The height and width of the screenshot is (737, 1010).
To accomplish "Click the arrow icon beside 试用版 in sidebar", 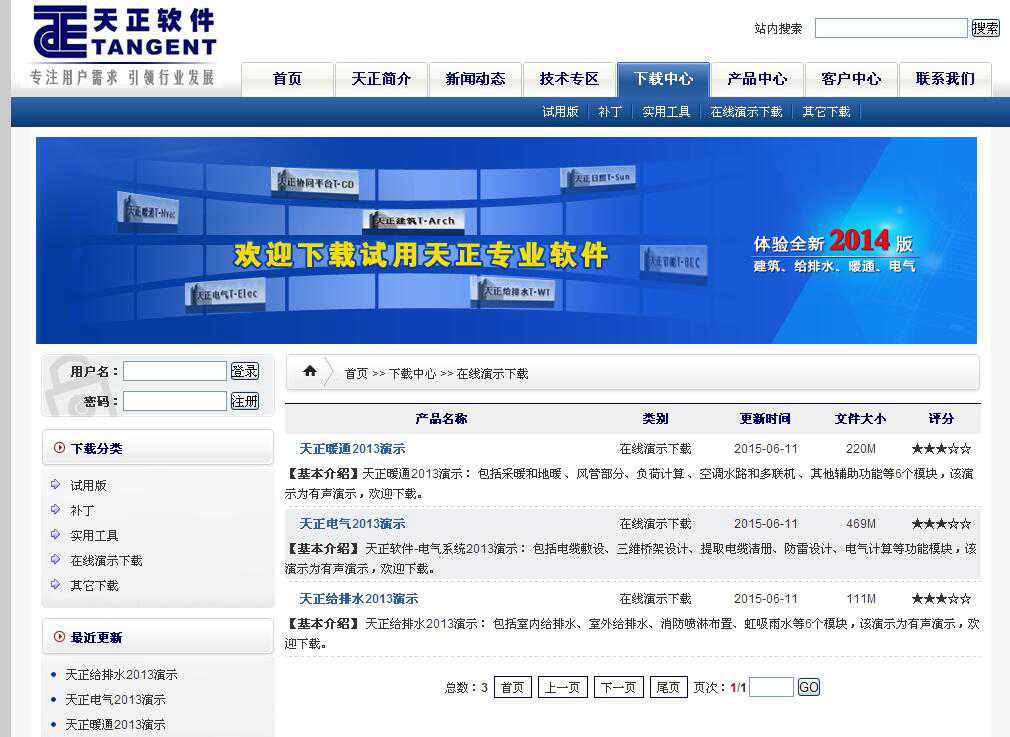I will pos(55,484).
